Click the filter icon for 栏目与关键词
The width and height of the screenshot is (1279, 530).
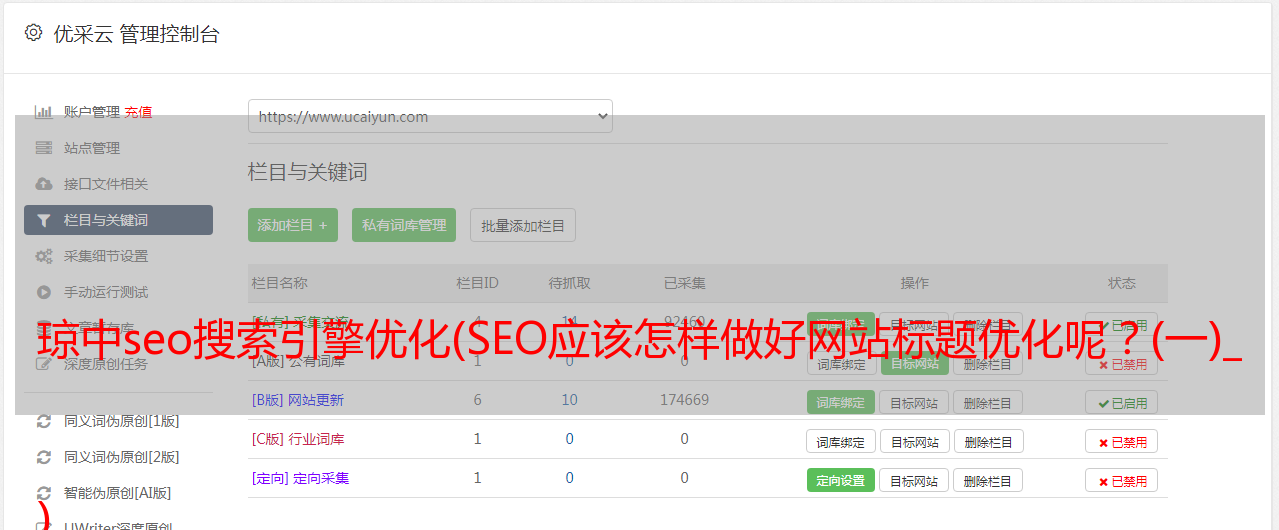pos(44,220)
